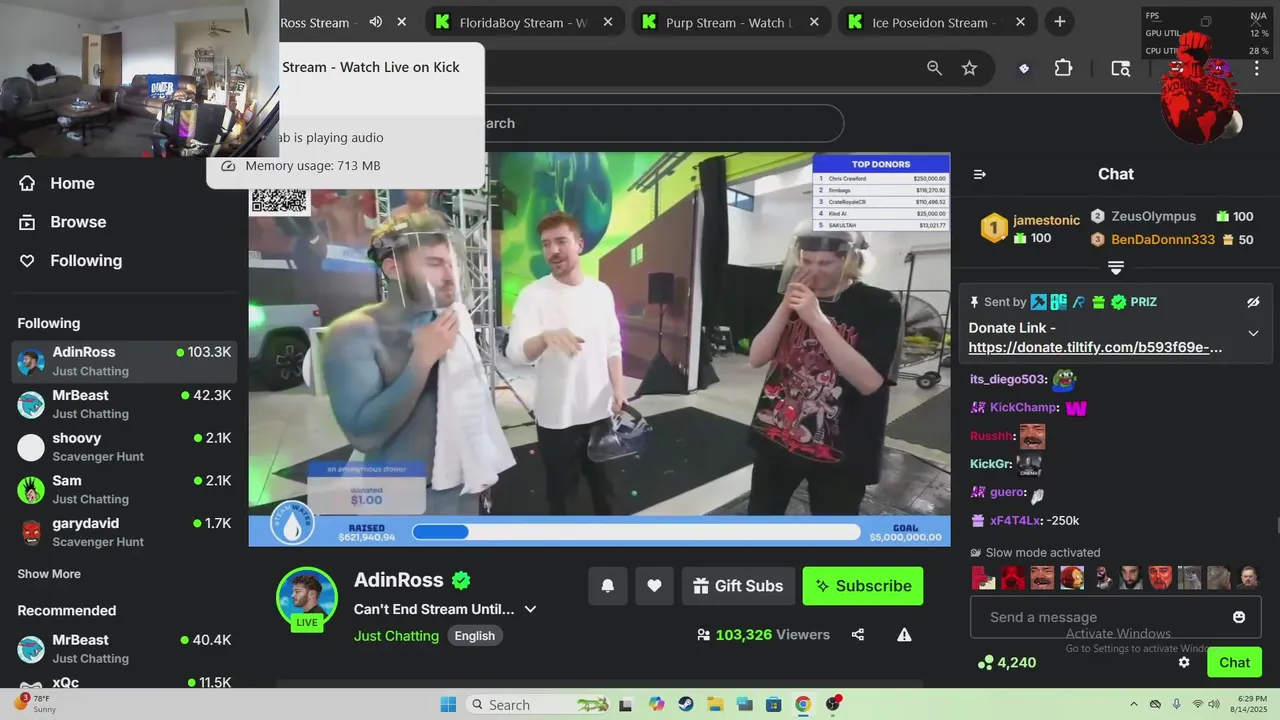The image size is (1280, 720).
Task: Switch to the FloridaBoy Stream tab
Action: pos(525,22)
